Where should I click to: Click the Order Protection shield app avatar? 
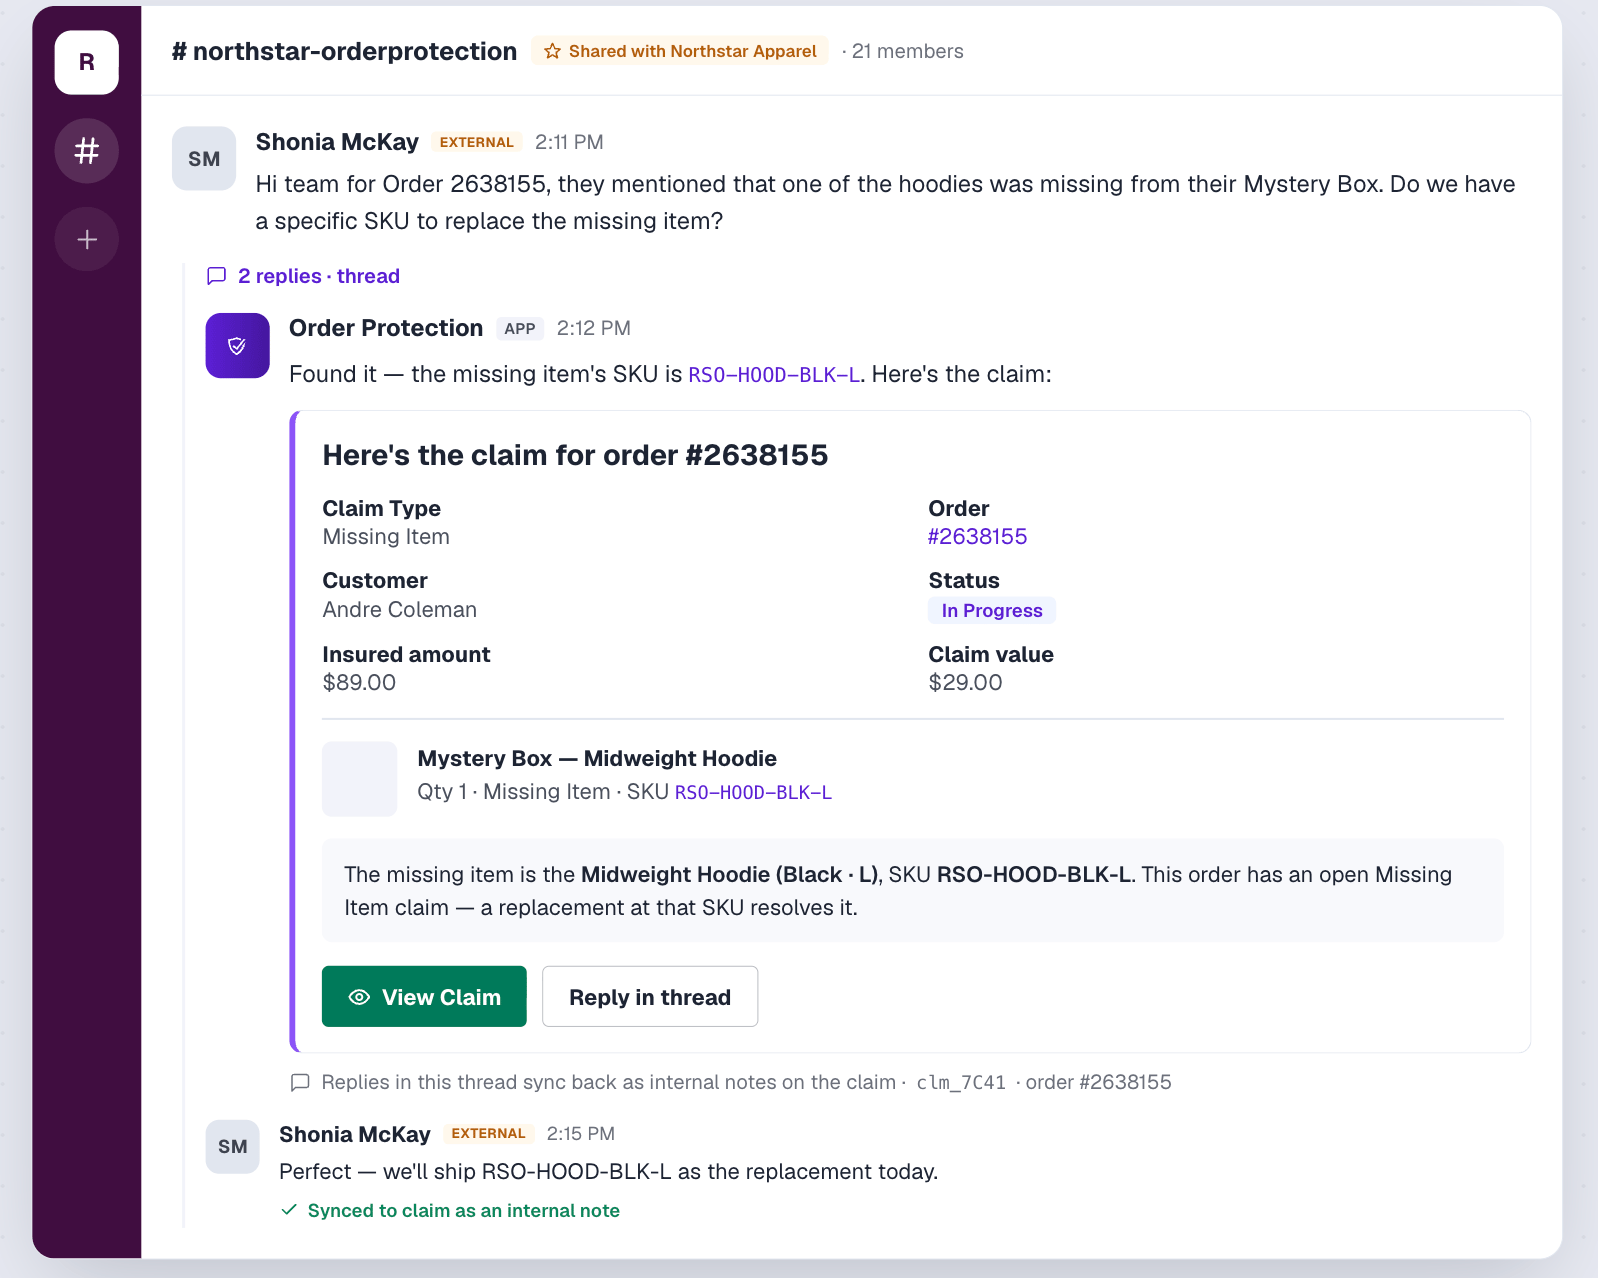point(237,346)
